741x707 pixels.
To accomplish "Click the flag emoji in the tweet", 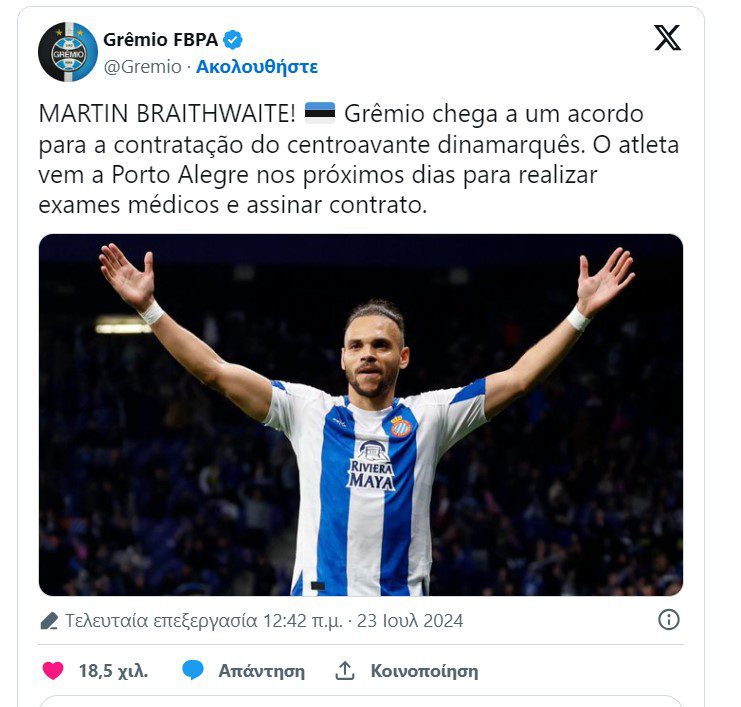I will click(x=320, y=113).
